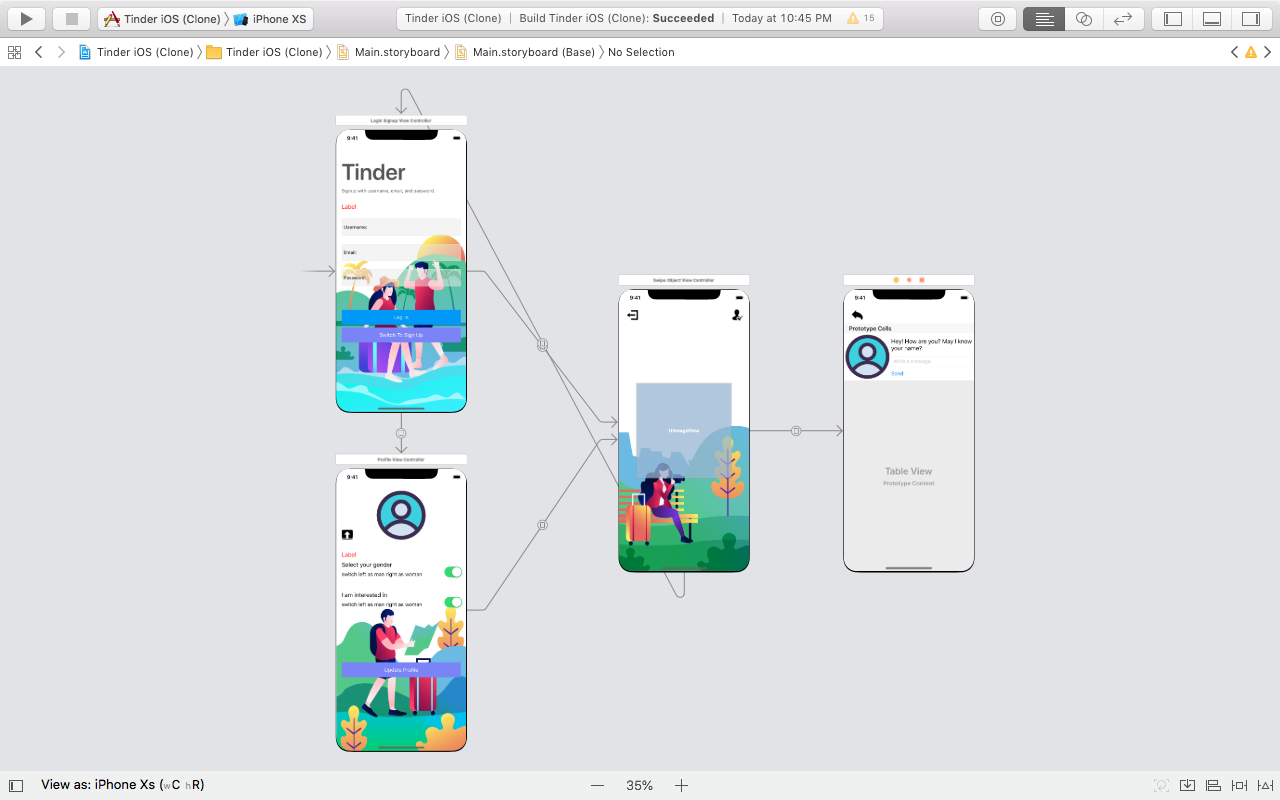Click the Log In button in scene
Image resolution: width=1280 pixels, height=800 pixels.
tap(401, 317)
